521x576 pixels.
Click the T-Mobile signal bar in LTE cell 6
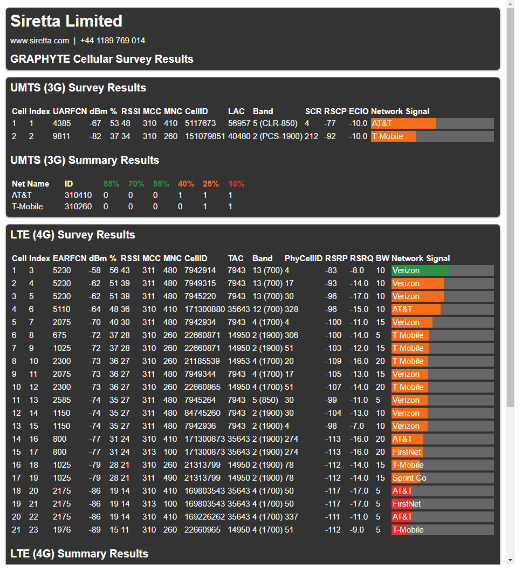pos(442,335)
